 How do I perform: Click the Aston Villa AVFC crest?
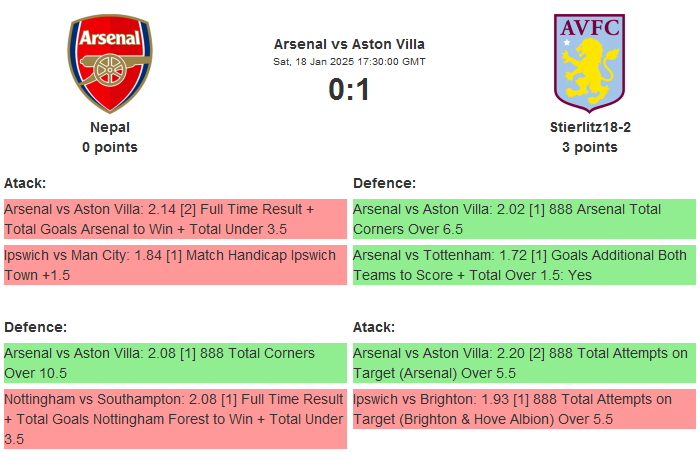(589, 61)
